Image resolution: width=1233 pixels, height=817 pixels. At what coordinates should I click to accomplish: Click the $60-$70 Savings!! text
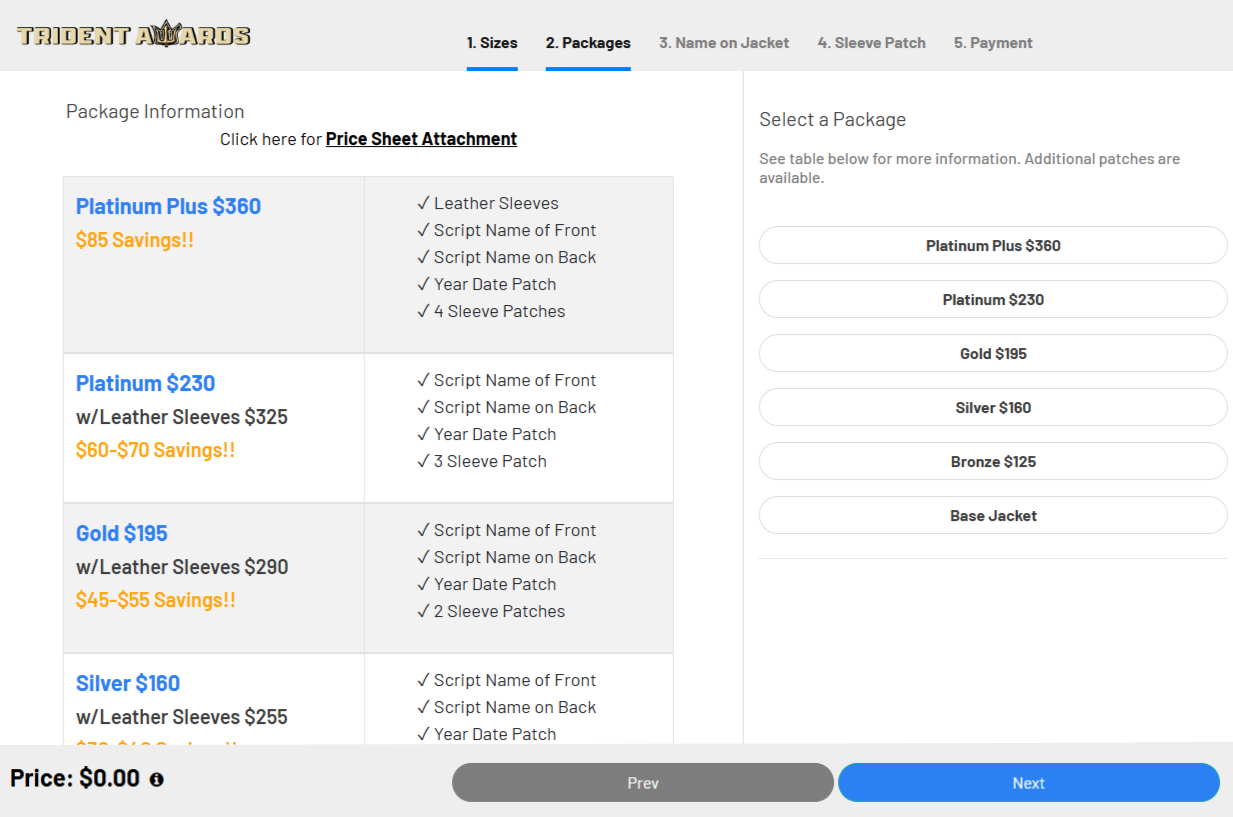(156, 450)
